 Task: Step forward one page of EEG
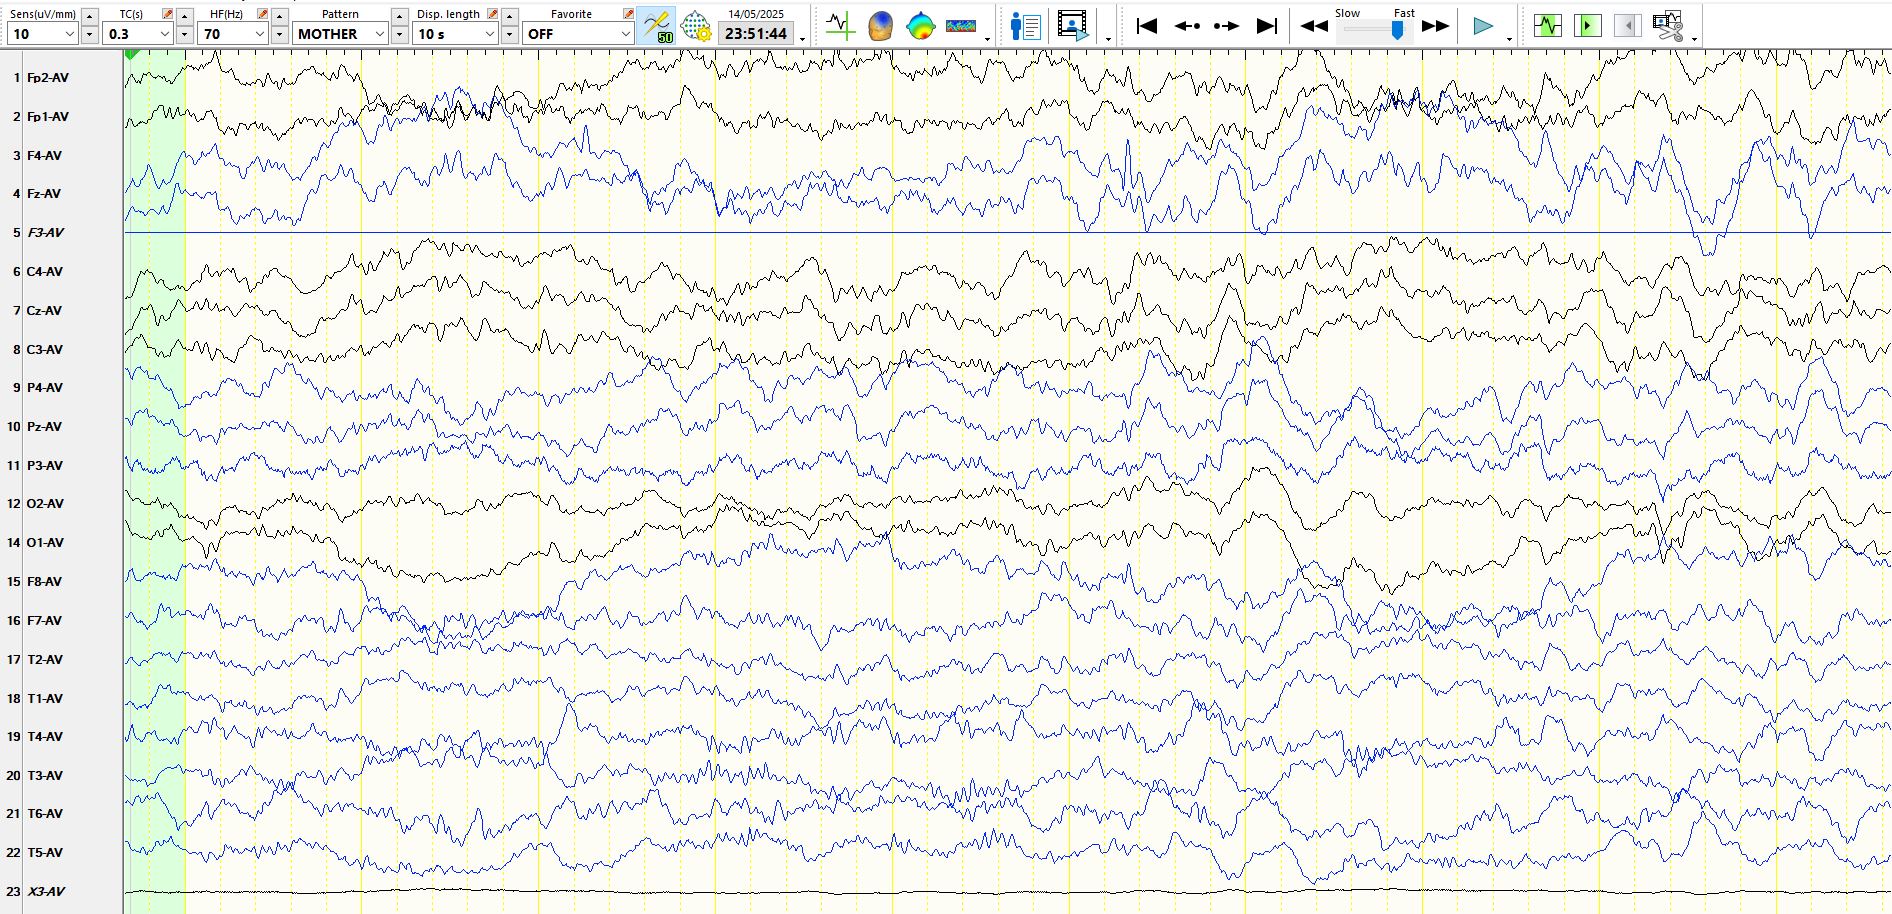[1226, 26]
